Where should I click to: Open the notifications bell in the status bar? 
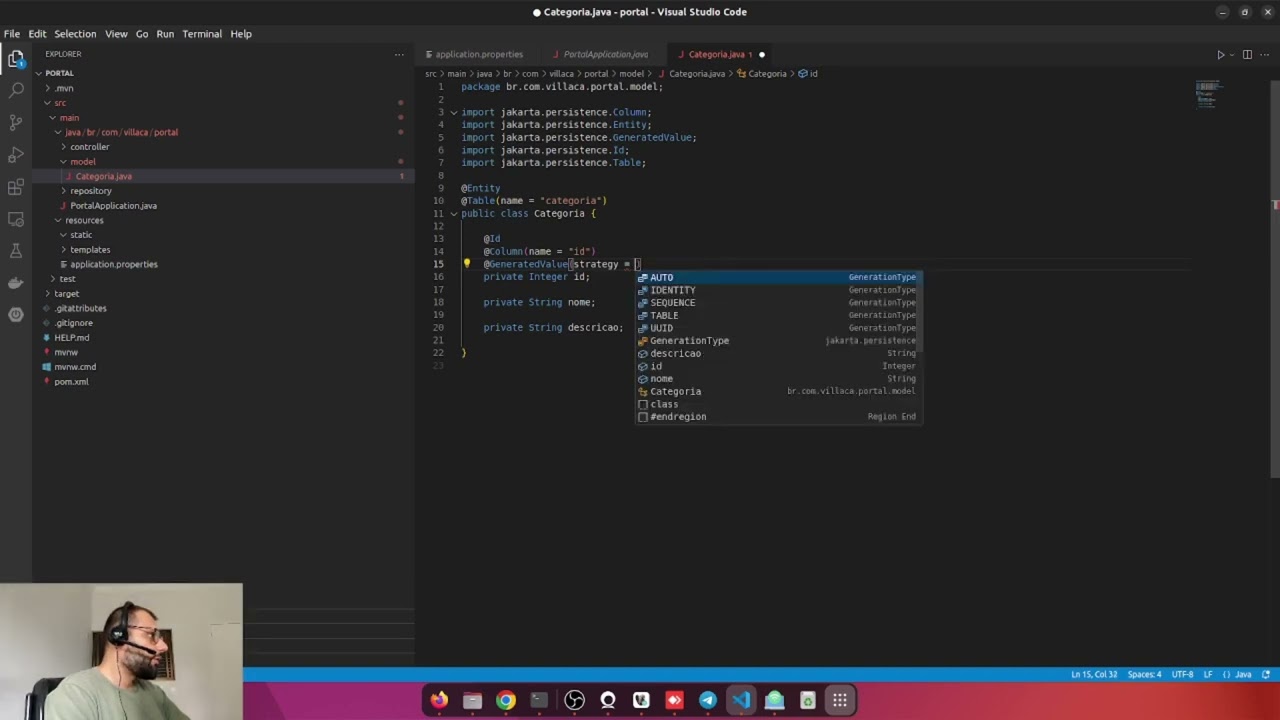(x=1266, y=674)
